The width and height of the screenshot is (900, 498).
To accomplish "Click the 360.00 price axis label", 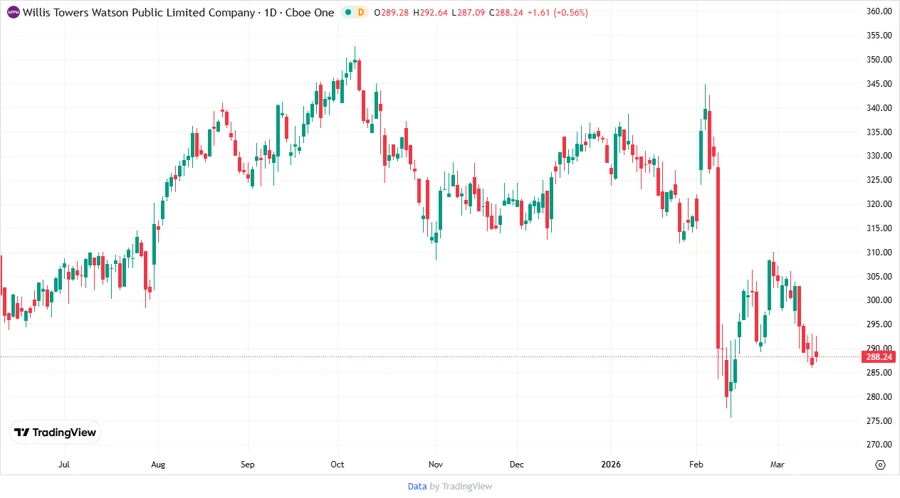I will point(879,11).
